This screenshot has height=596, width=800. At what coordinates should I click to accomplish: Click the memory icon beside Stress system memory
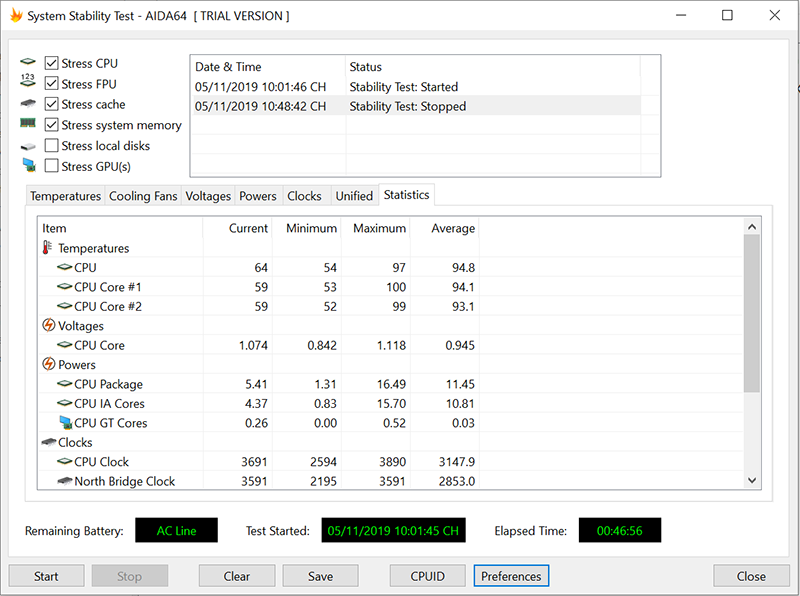[28, 125]
